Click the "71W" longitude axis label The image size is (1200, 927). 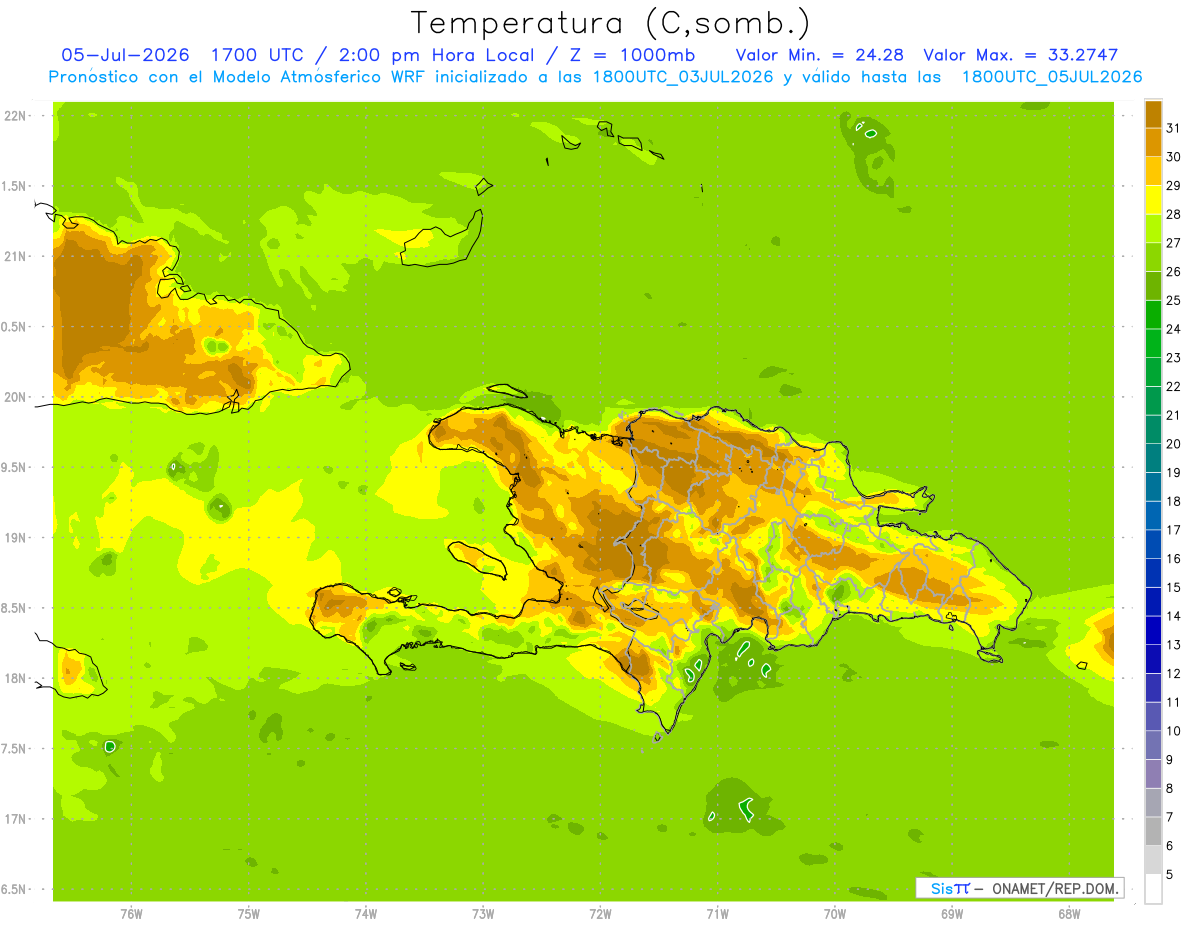717,914
